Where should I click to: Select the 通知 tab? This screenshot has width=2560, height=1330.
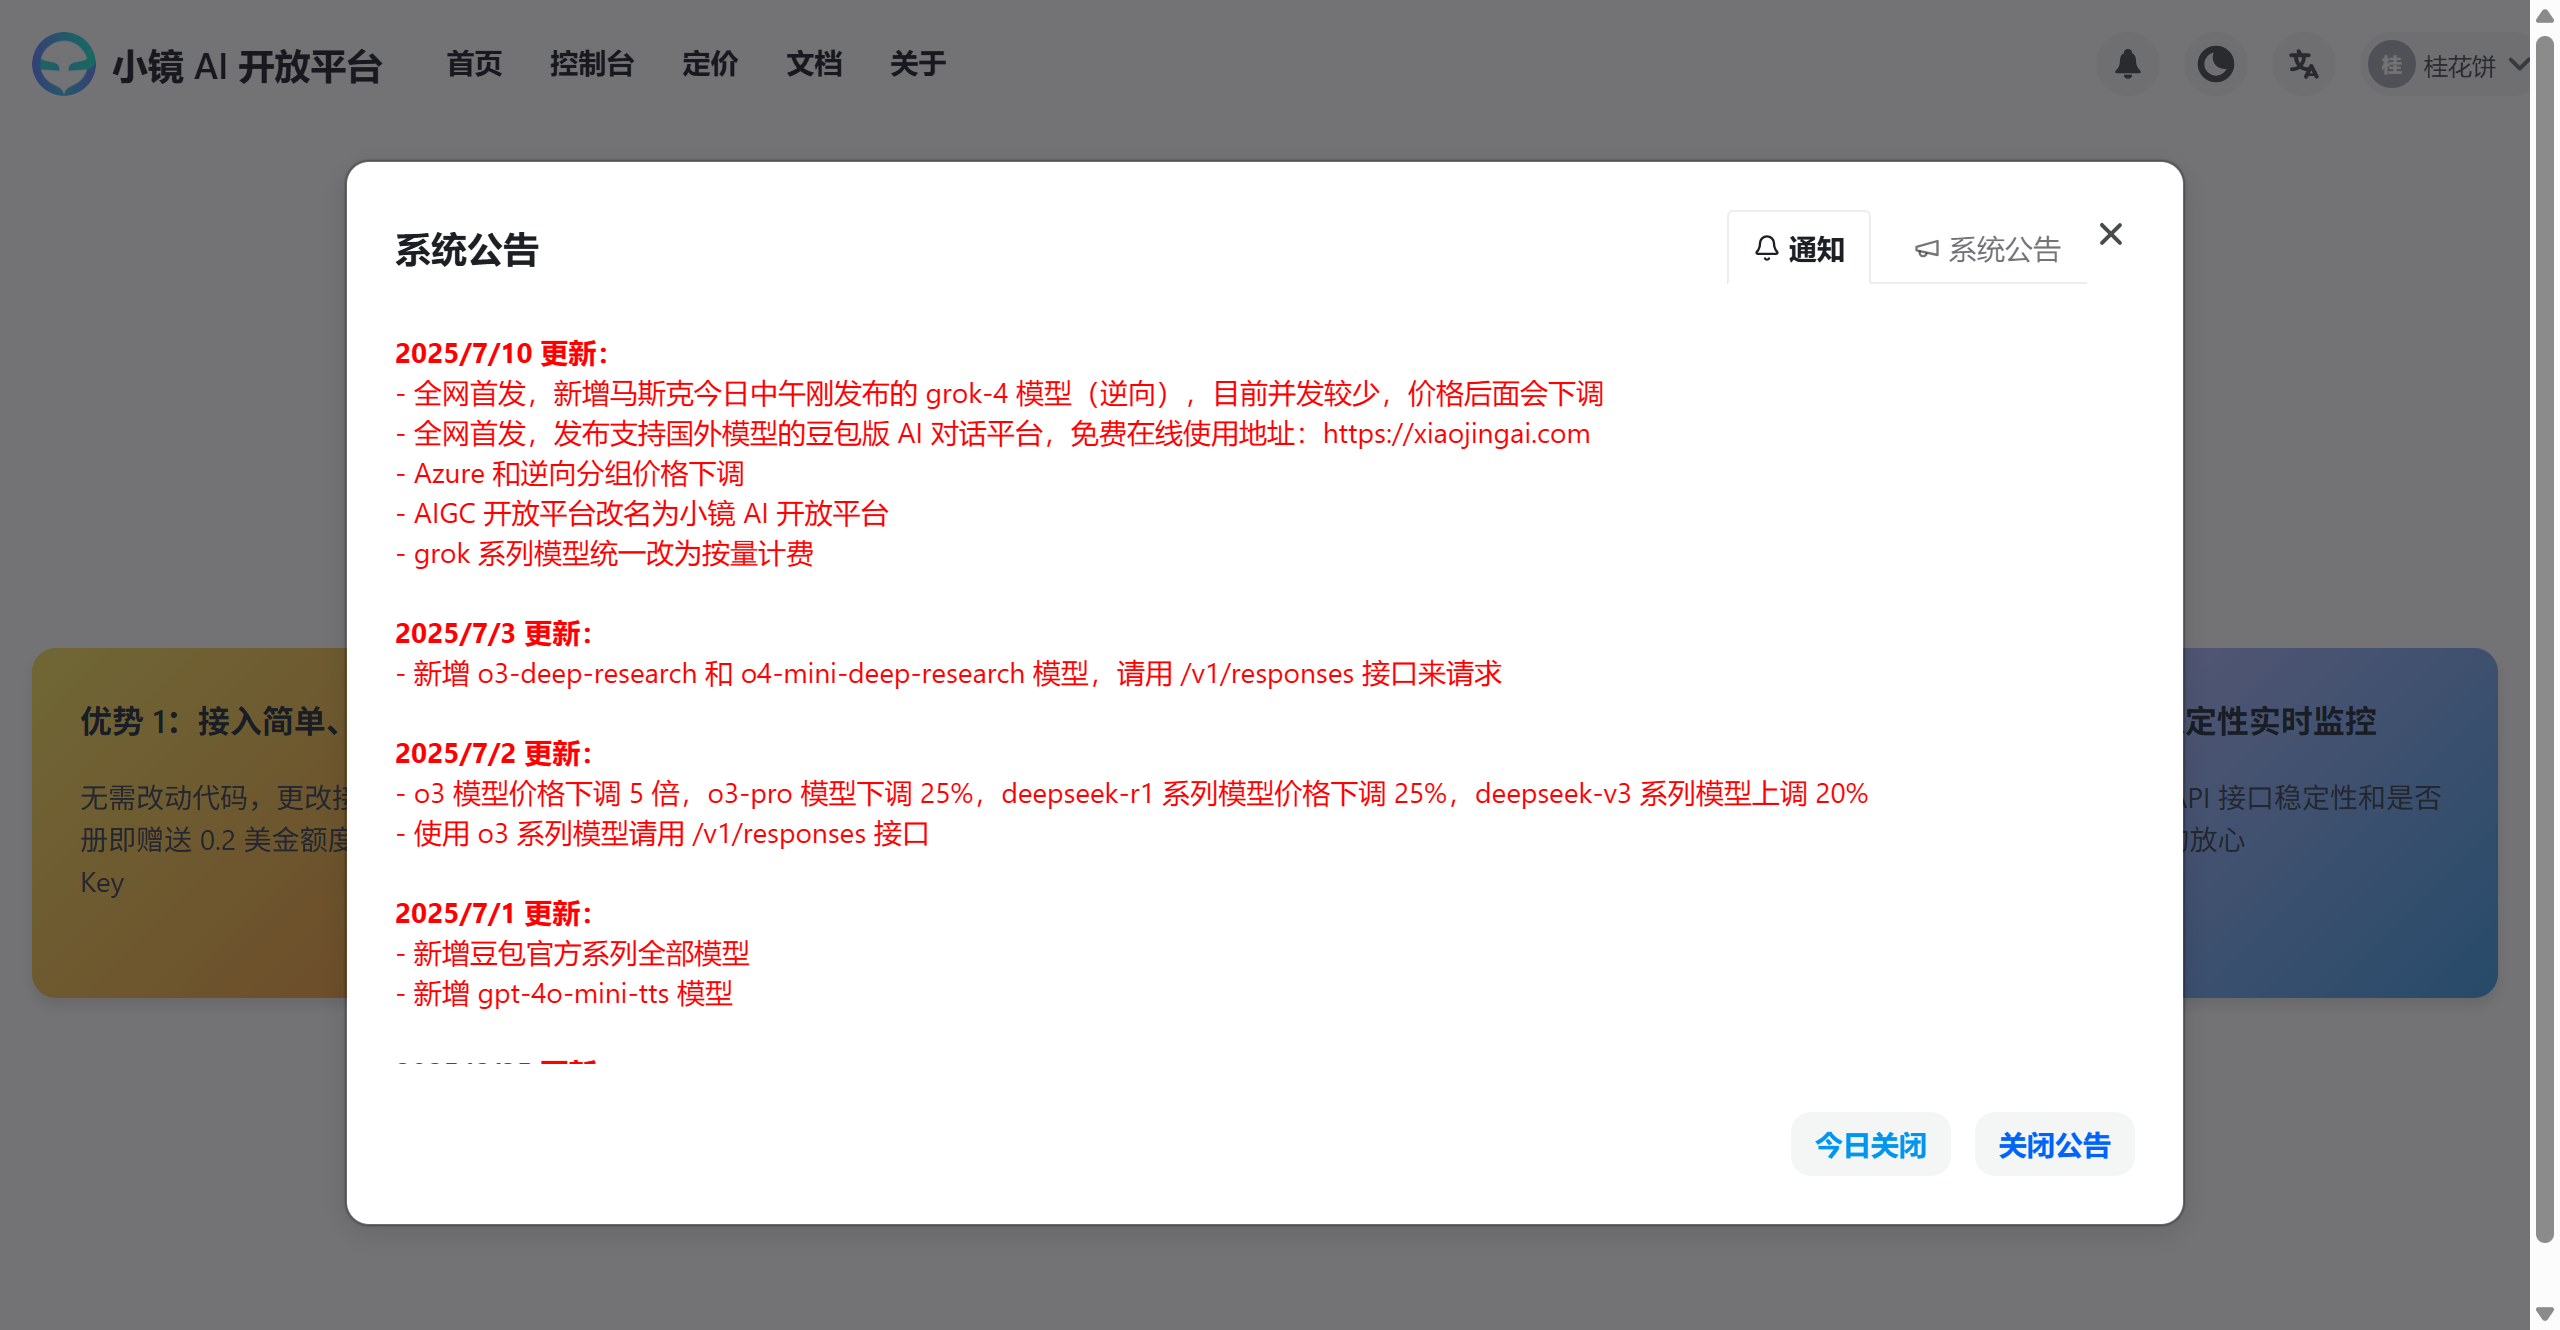[1798, 249]
